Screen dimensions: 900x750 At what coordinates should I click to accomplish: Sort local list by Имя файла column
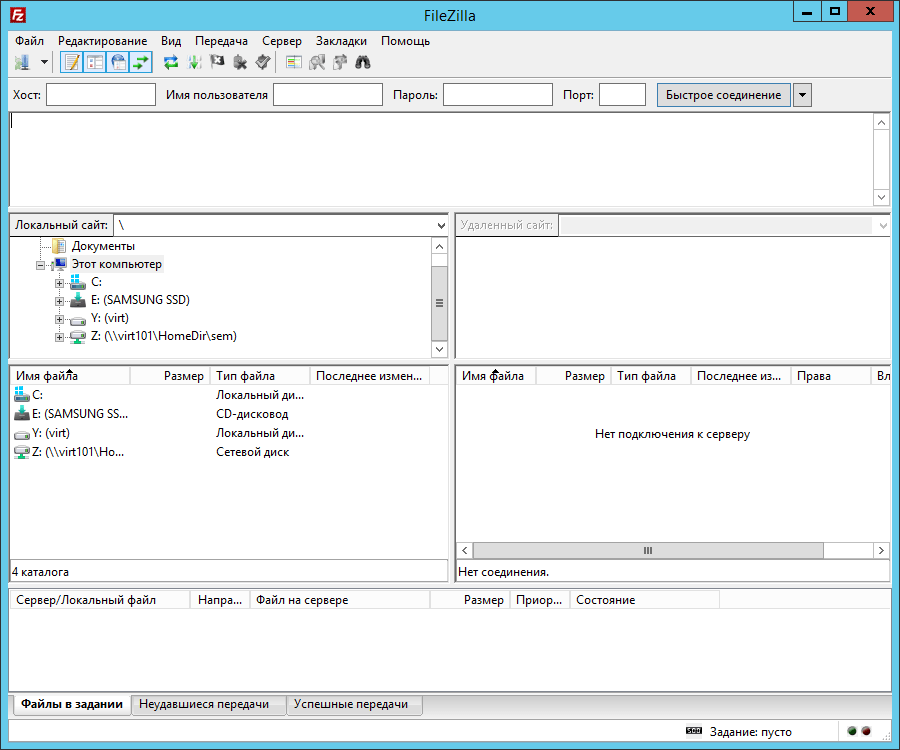70,376
